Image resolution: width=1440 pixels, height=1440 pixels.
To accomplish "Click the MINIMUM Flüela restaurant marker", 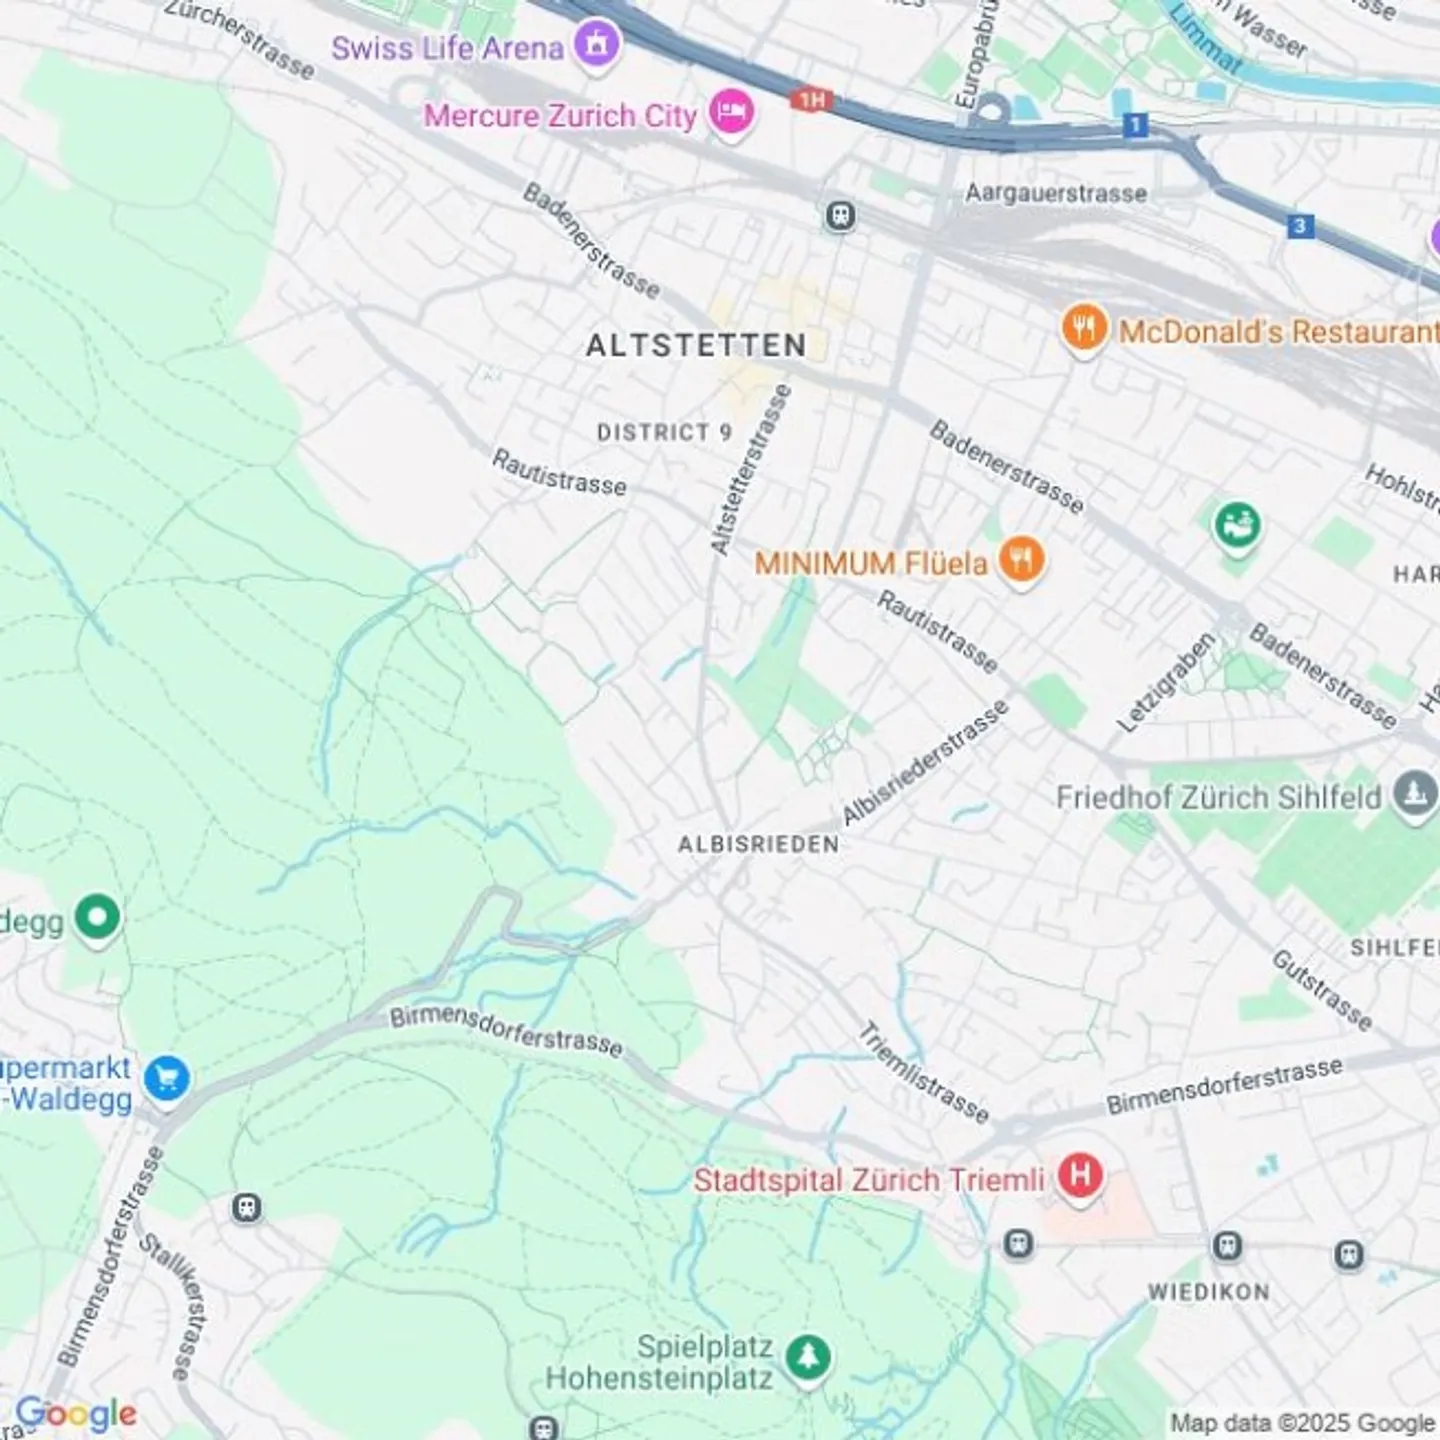I will pyautogui.click(x=1021, y=560).
